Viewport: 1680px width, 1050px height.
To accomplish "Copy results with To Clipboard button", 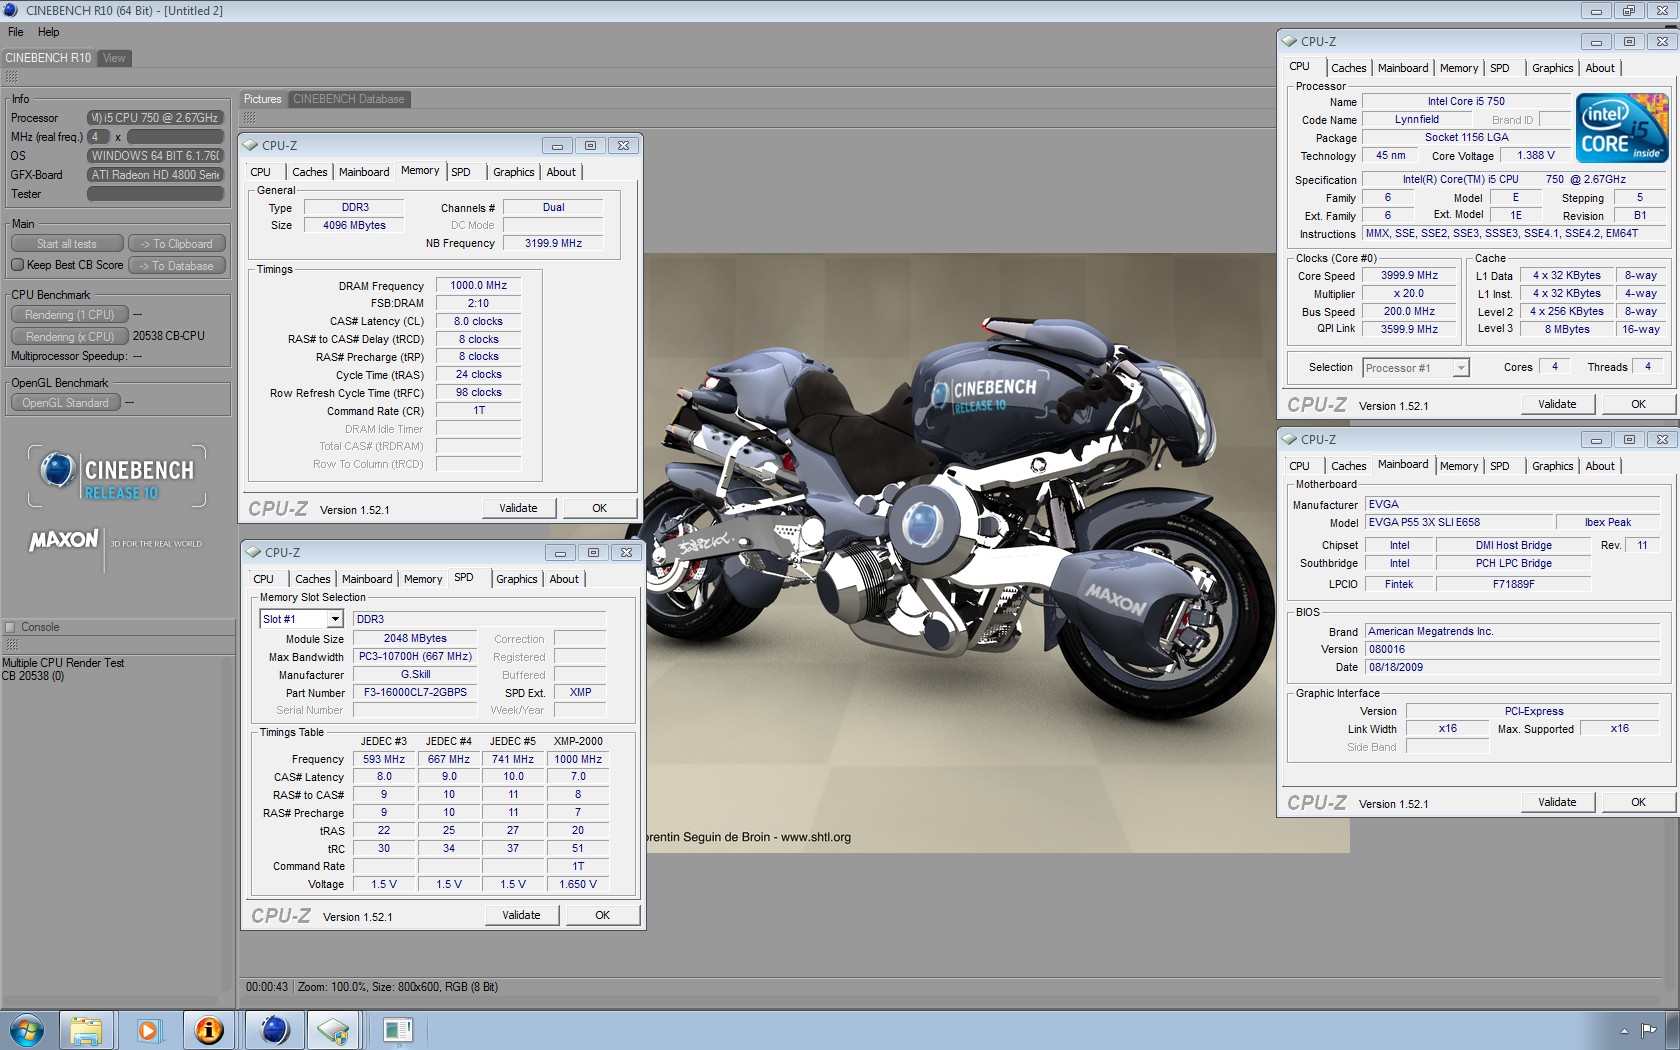I will [176, 244].
